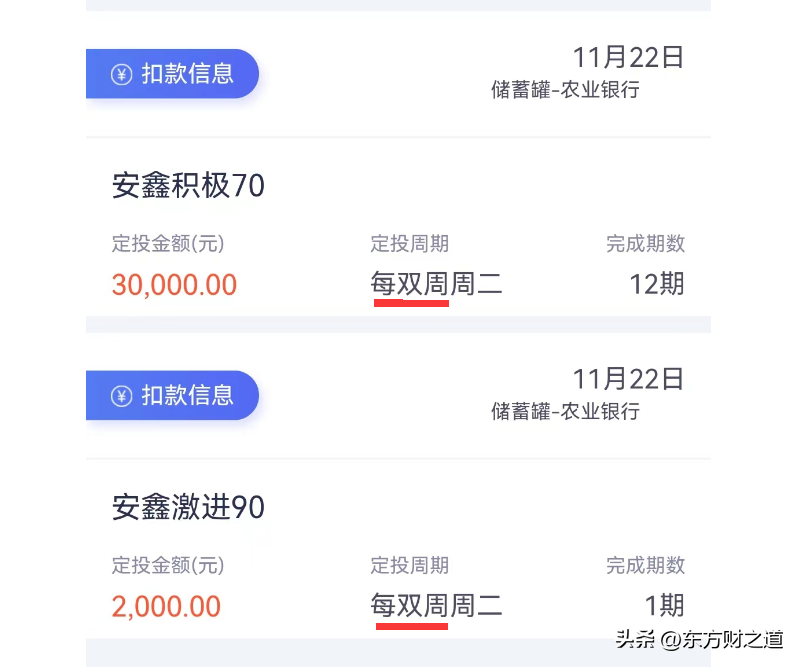This screenshot has width=801, height=667.
Task: Click the red underline below first 每双周周二
Action: [x=410, y=303]
